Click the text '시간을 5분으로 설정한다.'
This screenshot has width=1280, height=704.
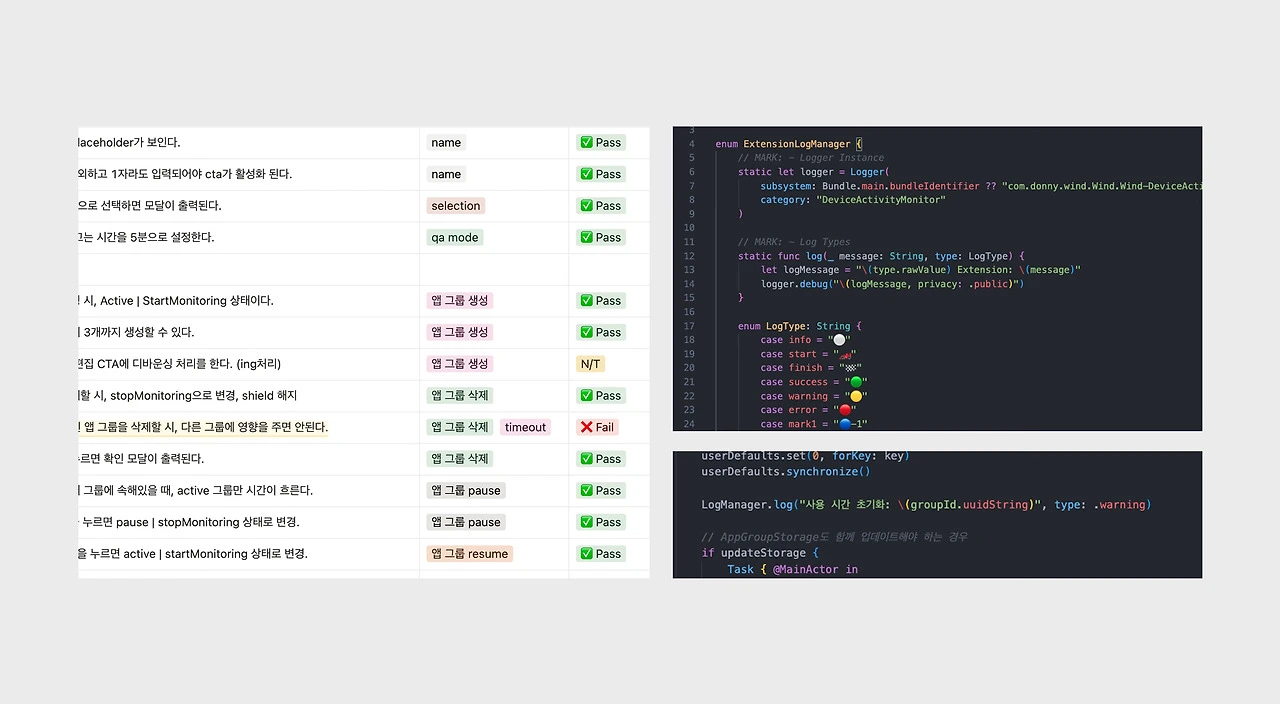pyautogui.click(x=157, y=237)
